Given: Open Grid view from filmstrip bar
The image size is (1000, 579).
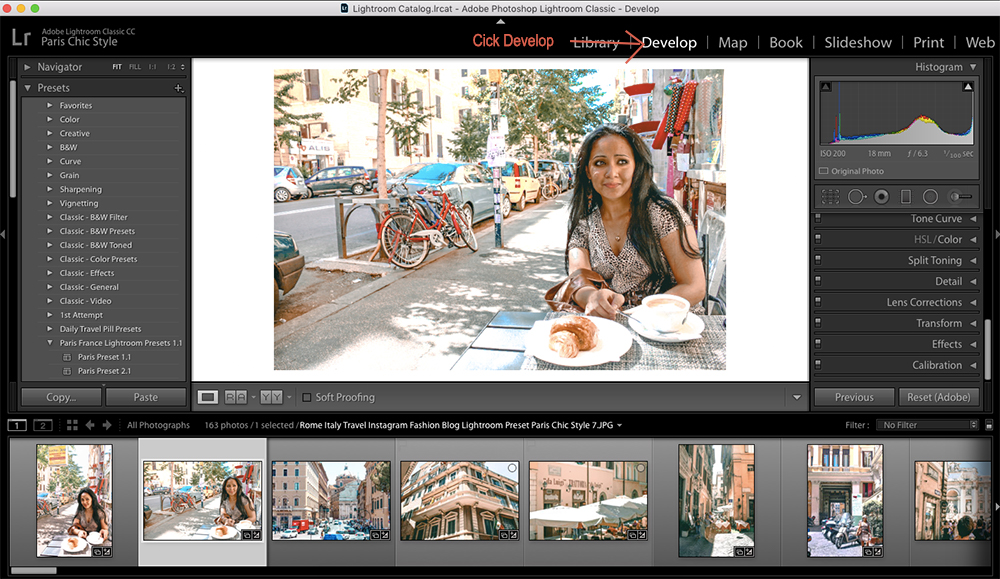Looking at the screenshot, I should pyautogui.click(x=72, y=425).
